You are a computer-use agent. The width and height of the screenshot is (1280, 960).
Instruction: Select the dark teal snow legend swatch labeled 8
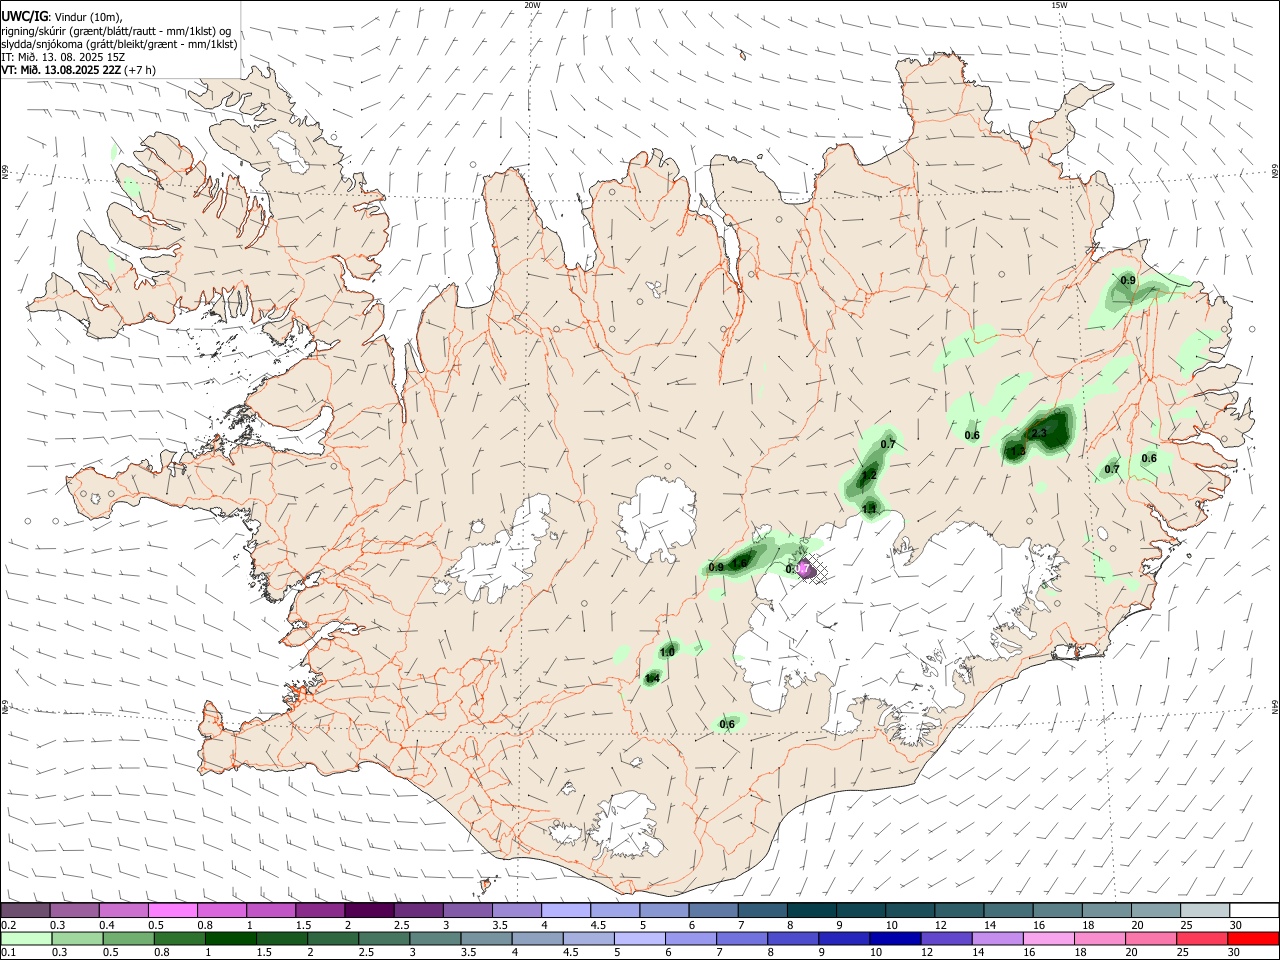click(x=811, y=910)
